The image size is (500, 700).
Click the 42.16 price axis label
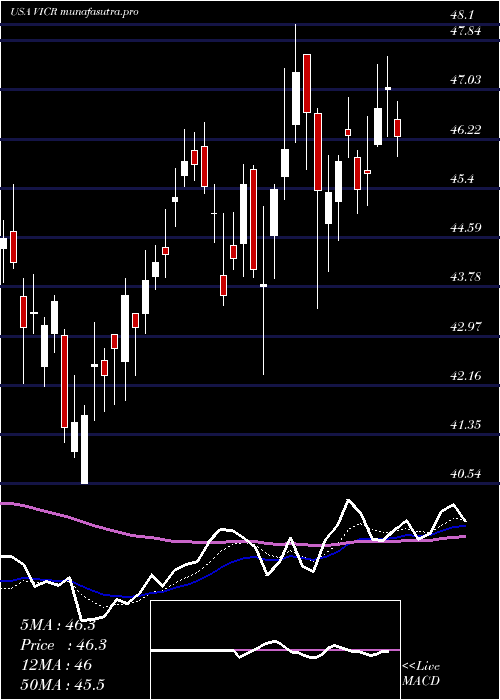click(466, 376)
